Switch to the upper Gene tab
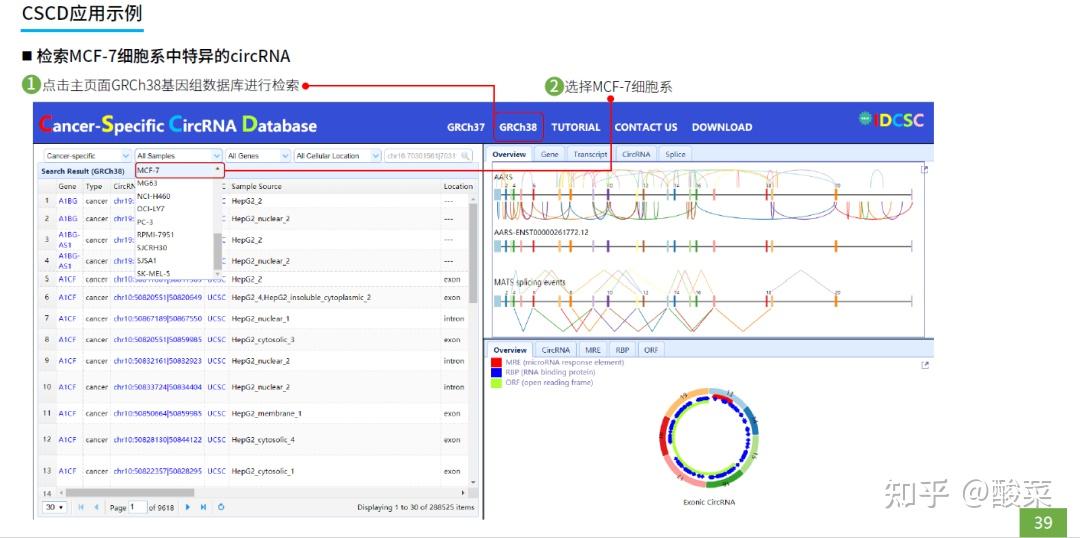Screen dimensions: 1080x538 pos(550,154)
